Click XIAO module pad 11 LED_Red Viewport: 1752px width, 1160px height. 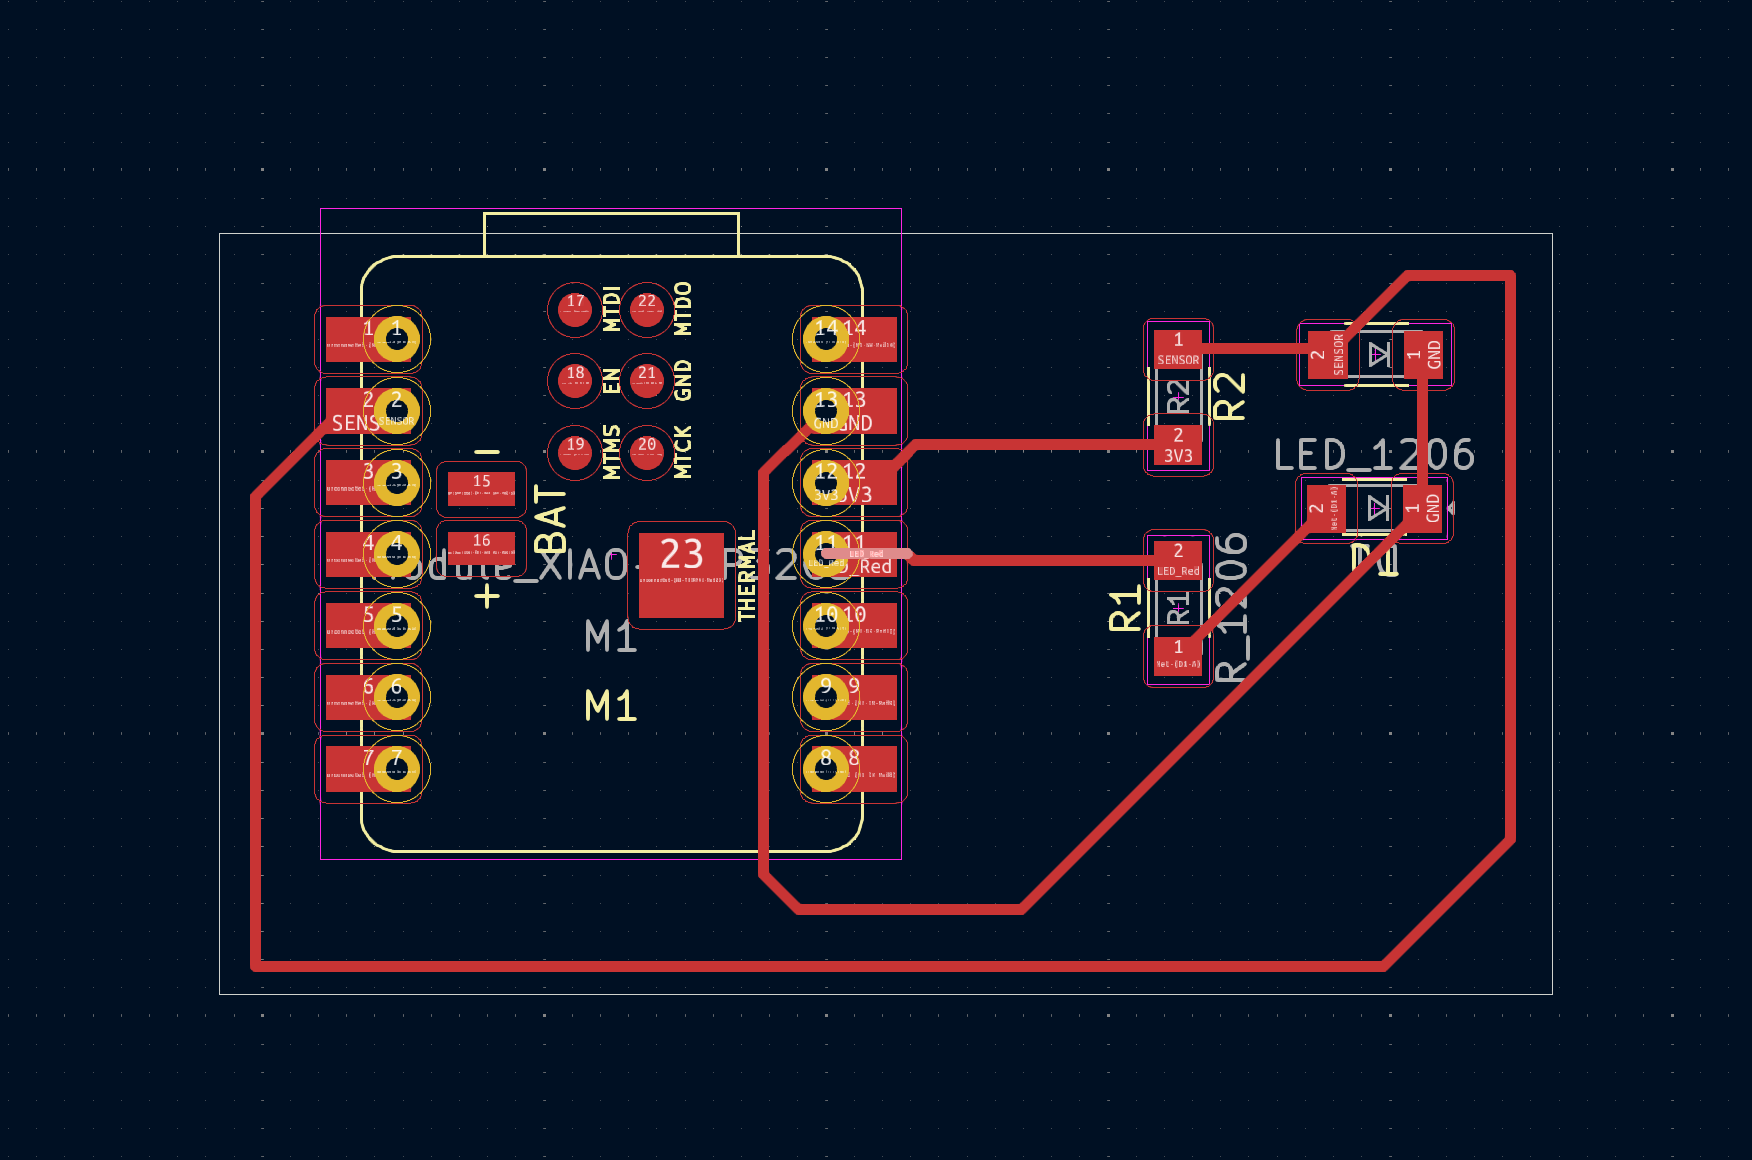click(827, 554)
